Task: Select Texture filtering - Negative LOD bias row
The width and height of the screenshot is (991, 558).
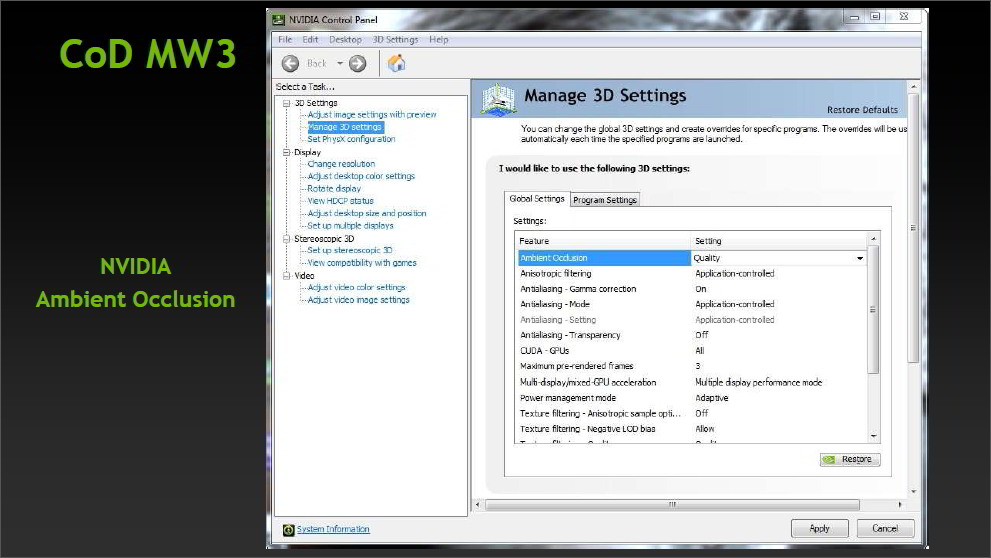Action: pos(692,429)
